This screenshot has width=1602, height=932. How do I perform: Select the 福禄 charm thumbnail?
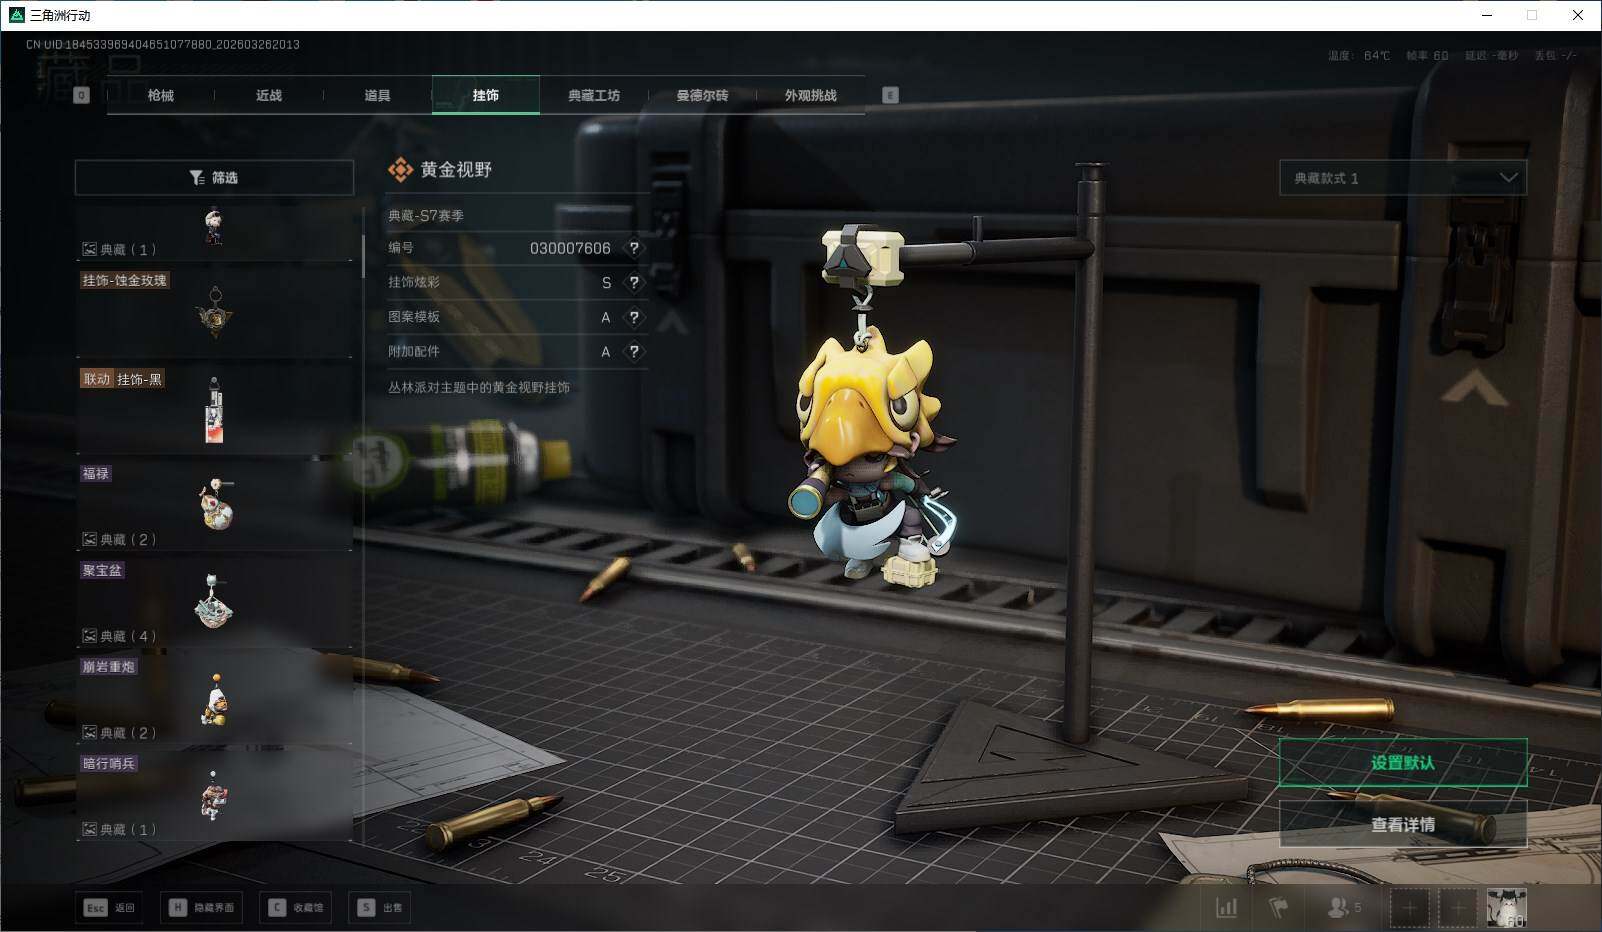click(x=214, y=505)
